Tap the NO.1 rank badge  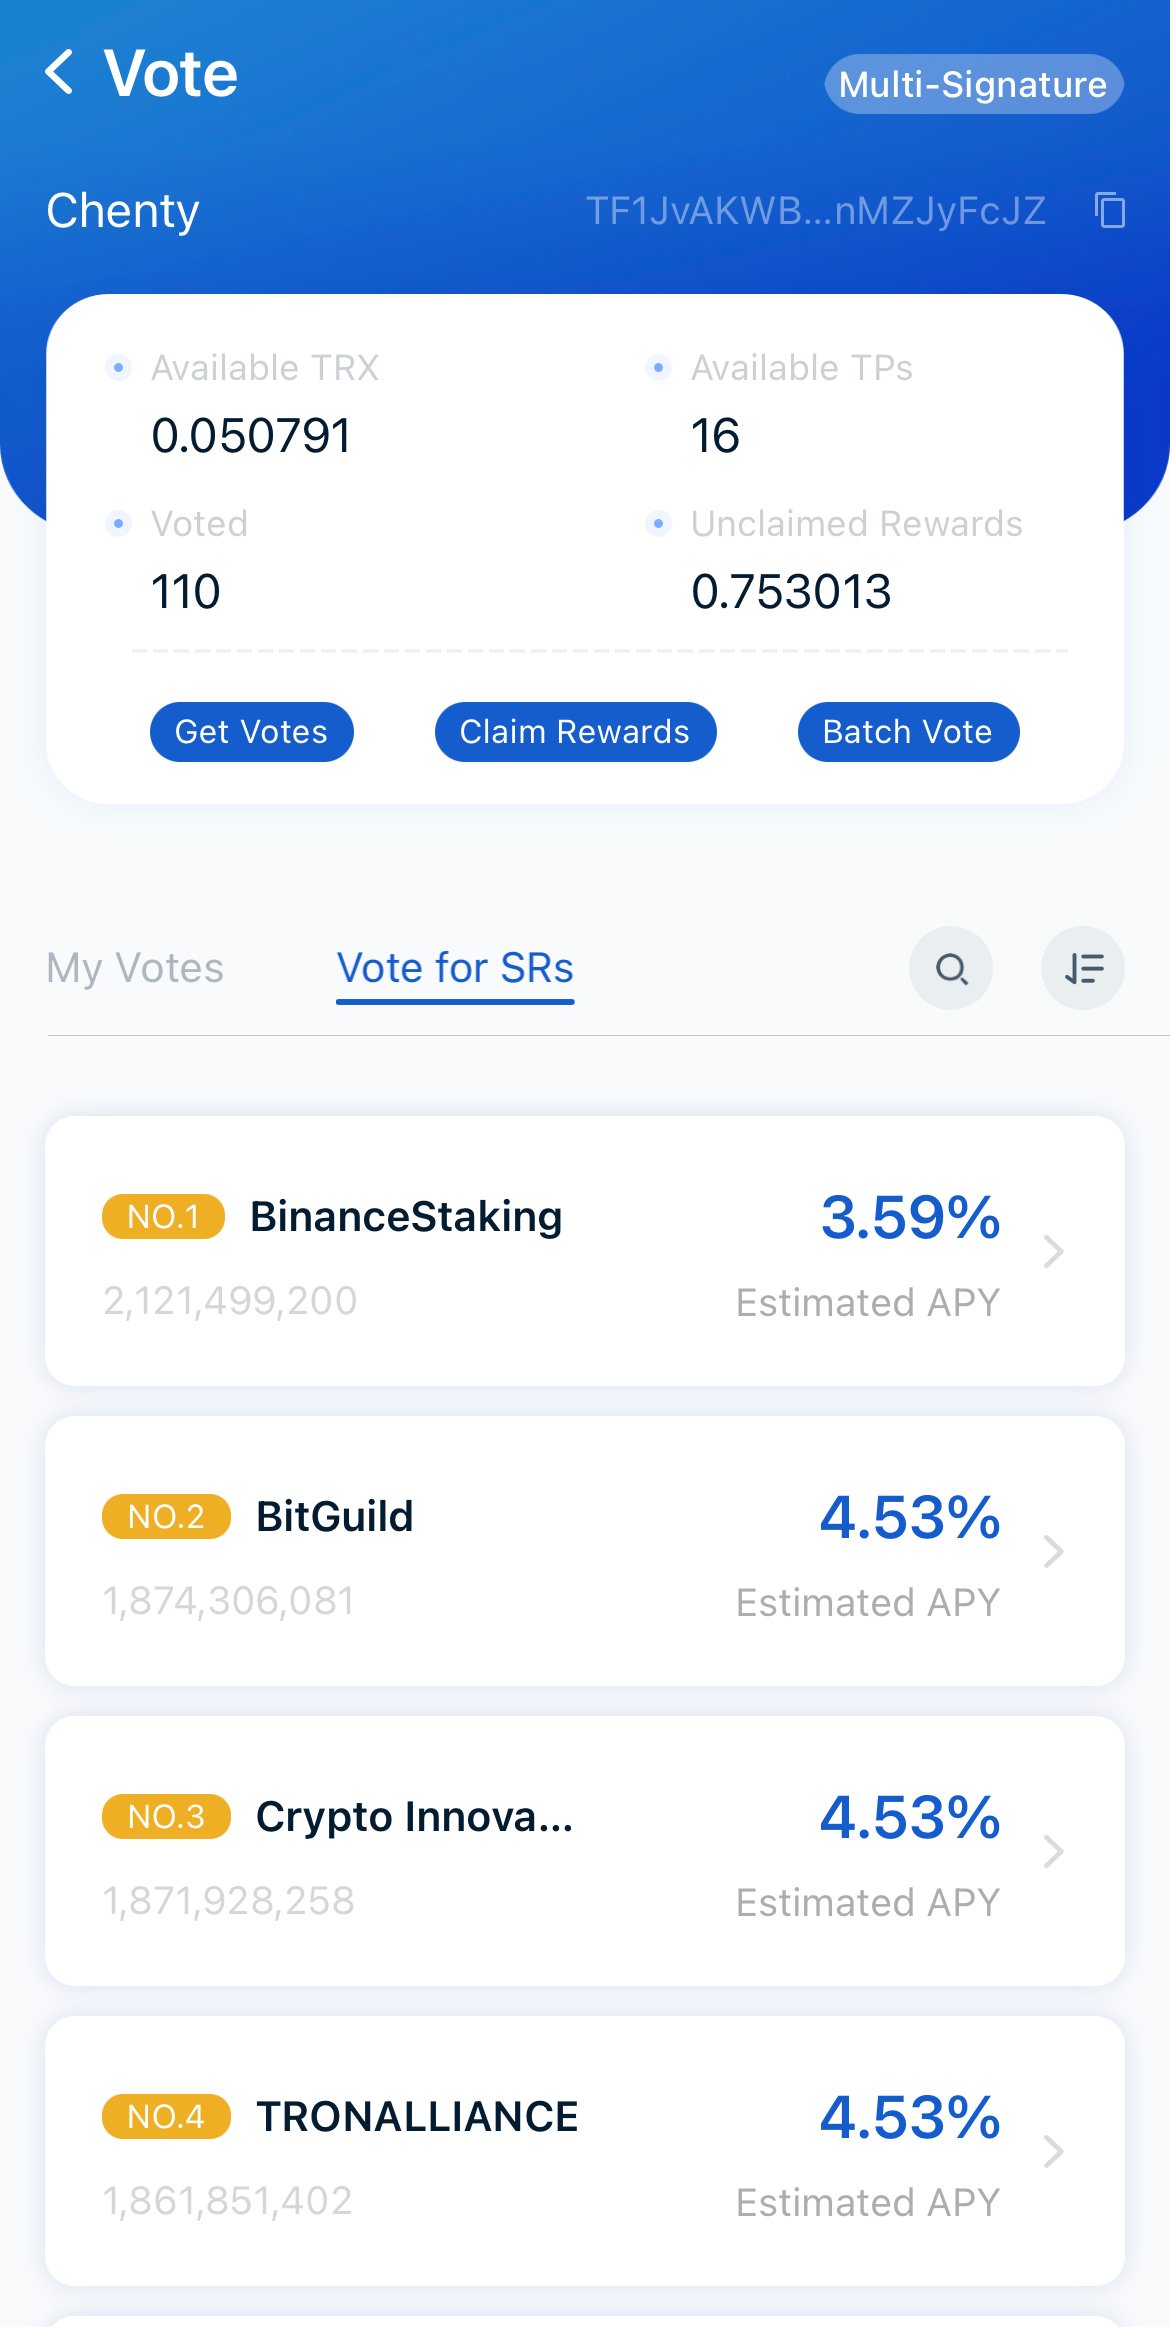pyautogui.click(x=163, y=1217)
